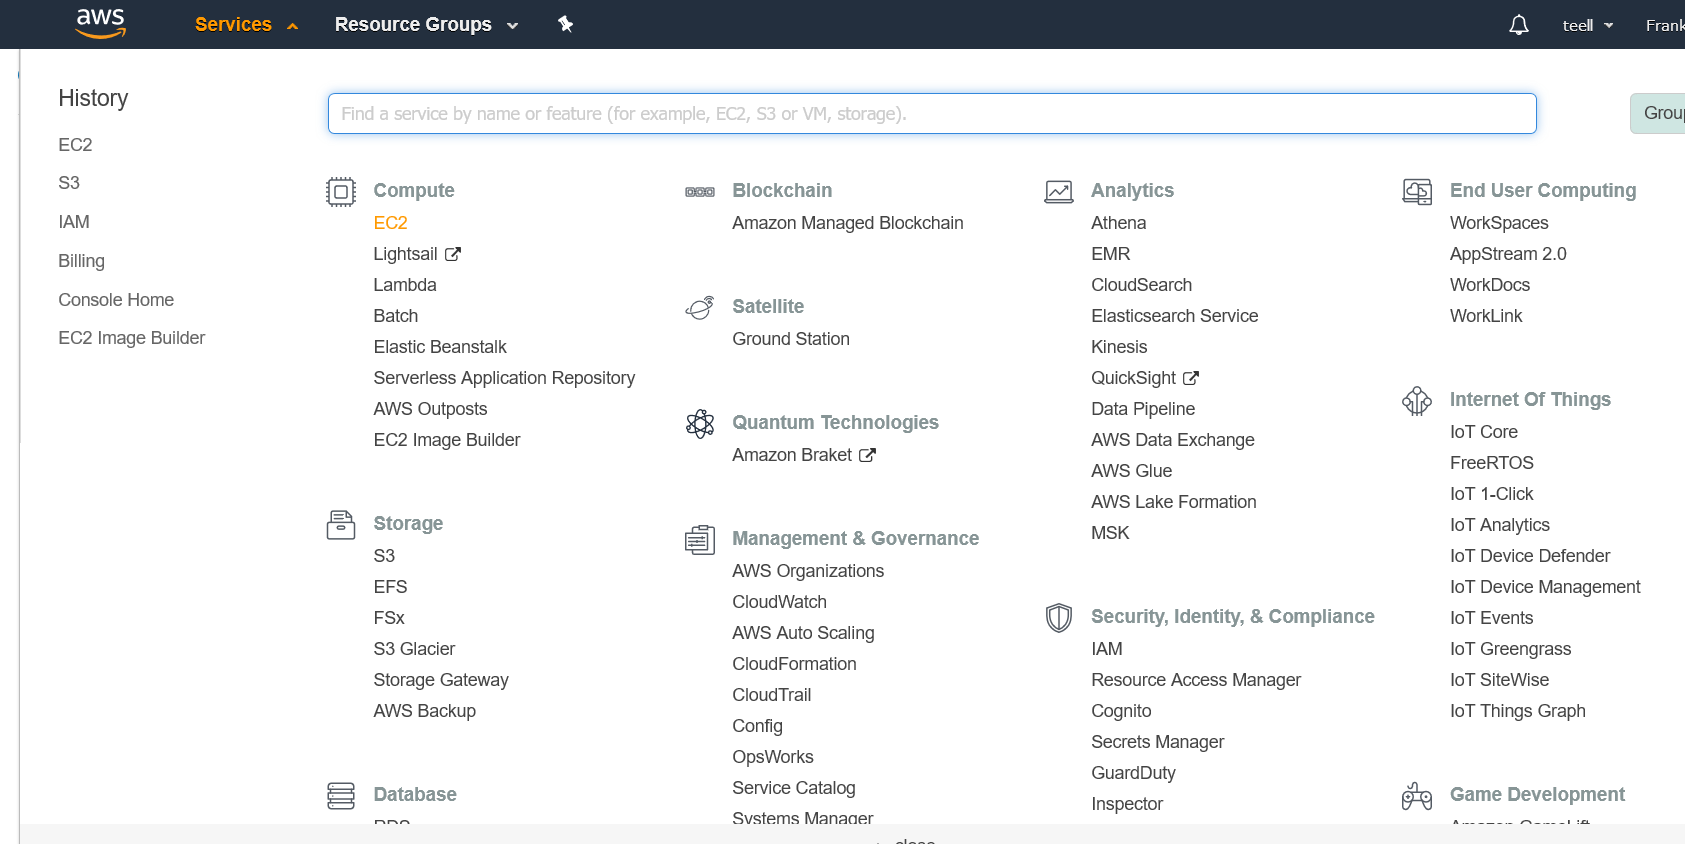The image size is (1685, 844).
Task: Open the notifications bell
Action: 1518,25
